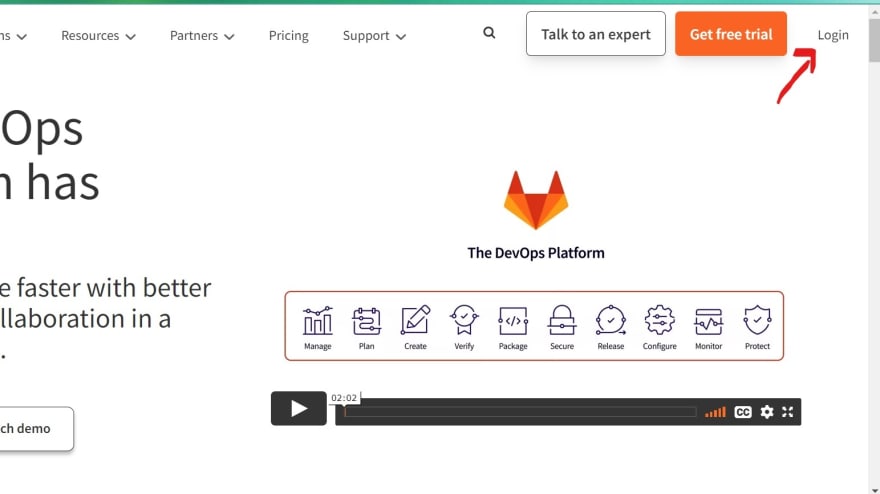Expand the Support menu
This screenshot has height=494, width=880.
click(374, 35)
